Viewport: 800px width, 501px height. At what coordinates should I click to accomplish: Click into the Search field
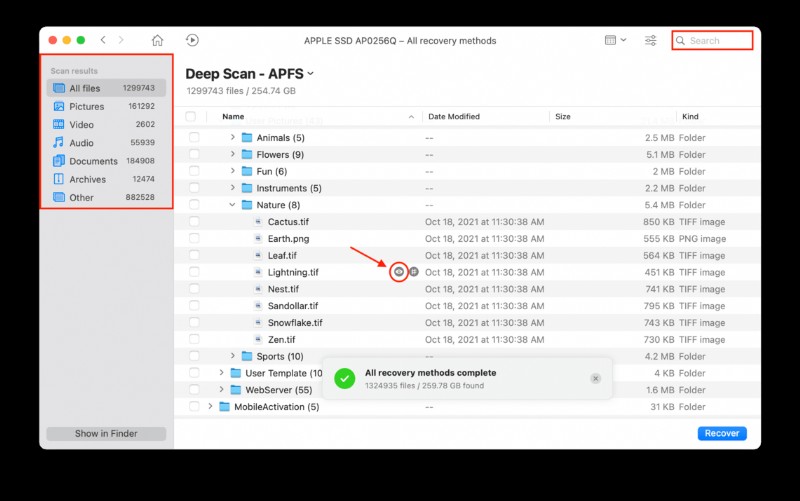point(712,40)
